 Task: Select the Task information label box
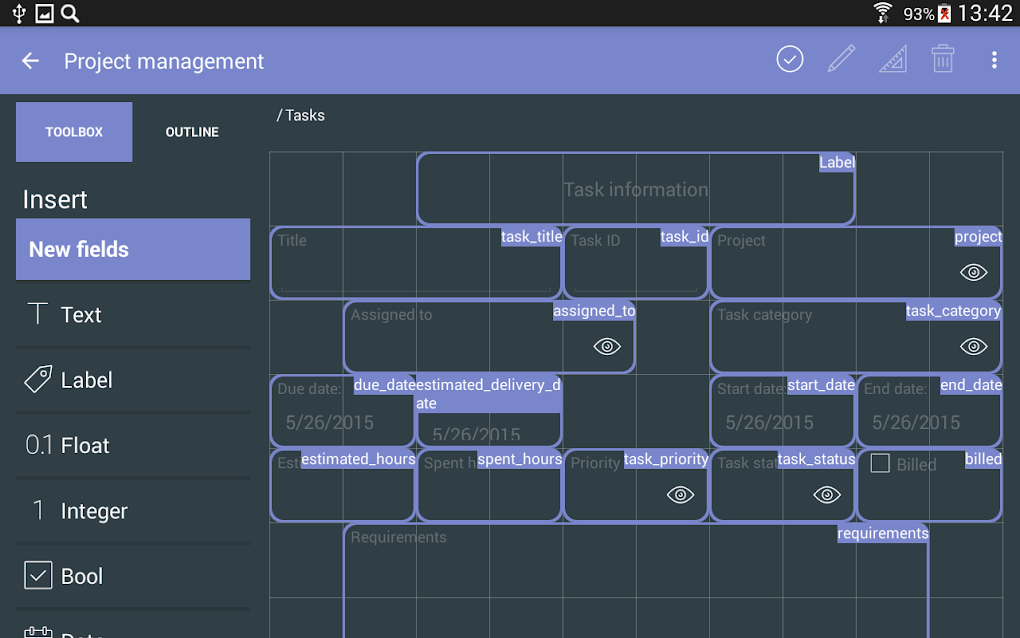(x=636, y=190)
